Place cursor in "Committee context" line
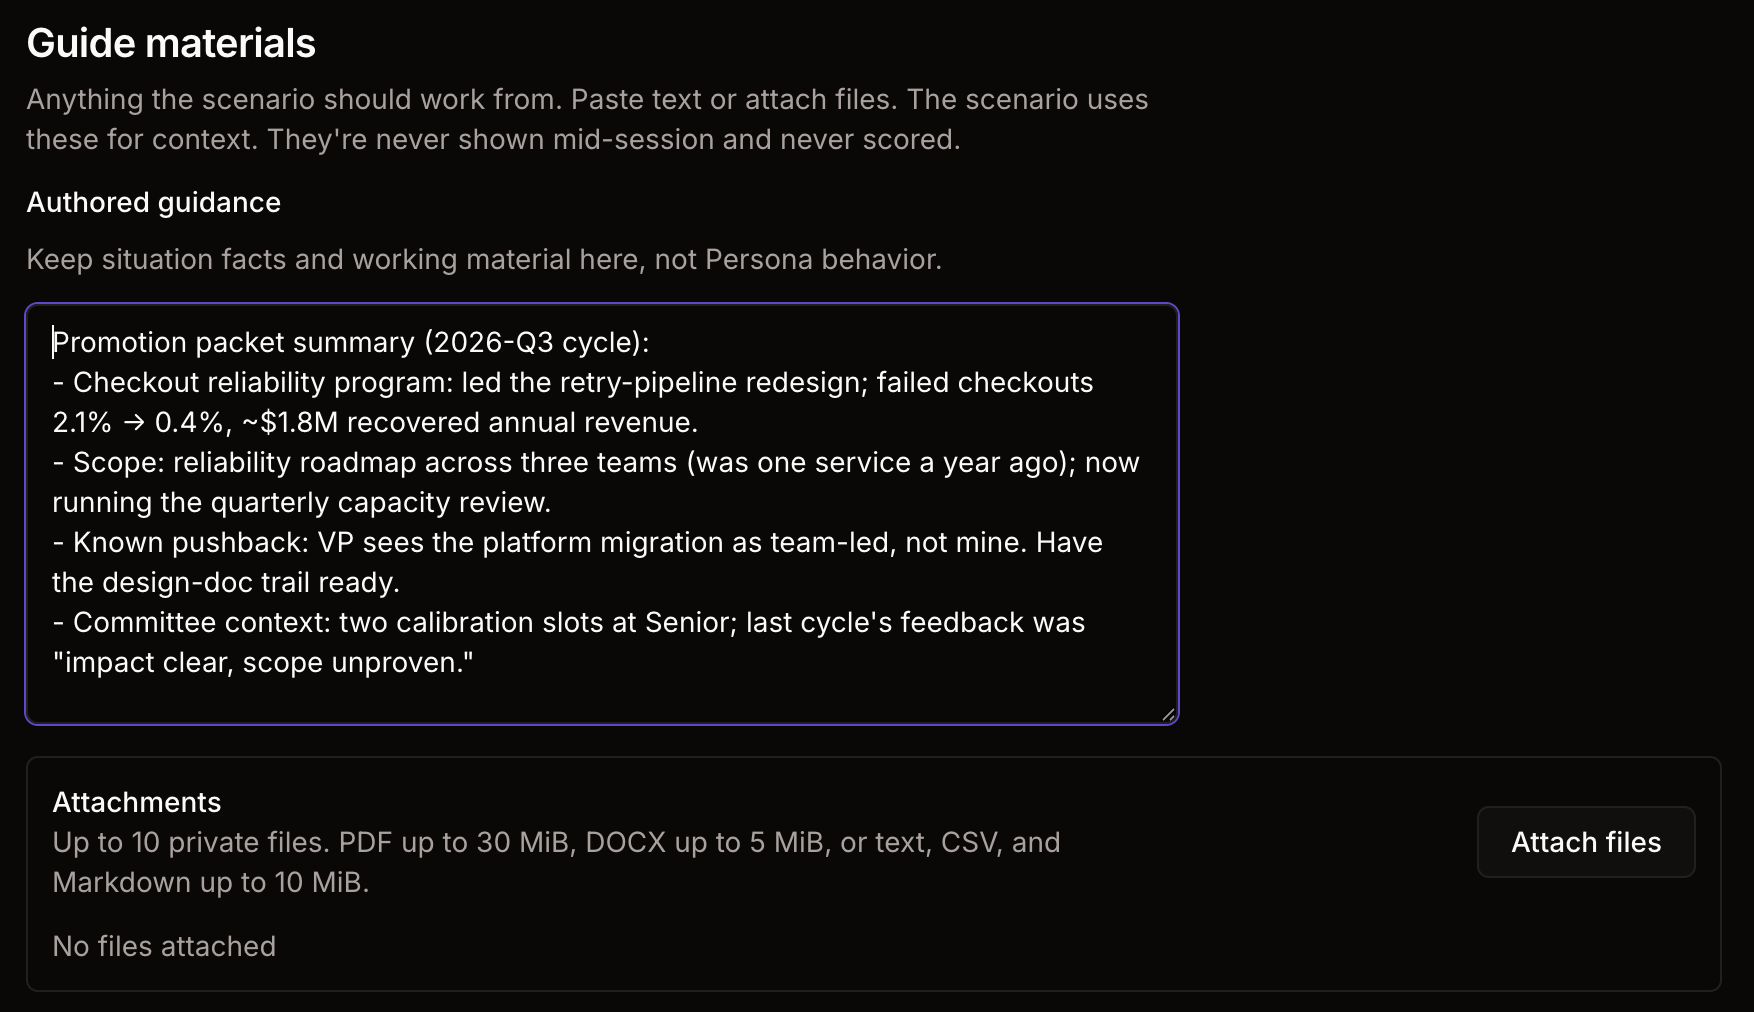Screen dimensions: 1754x1012 (x=569, y=622)
